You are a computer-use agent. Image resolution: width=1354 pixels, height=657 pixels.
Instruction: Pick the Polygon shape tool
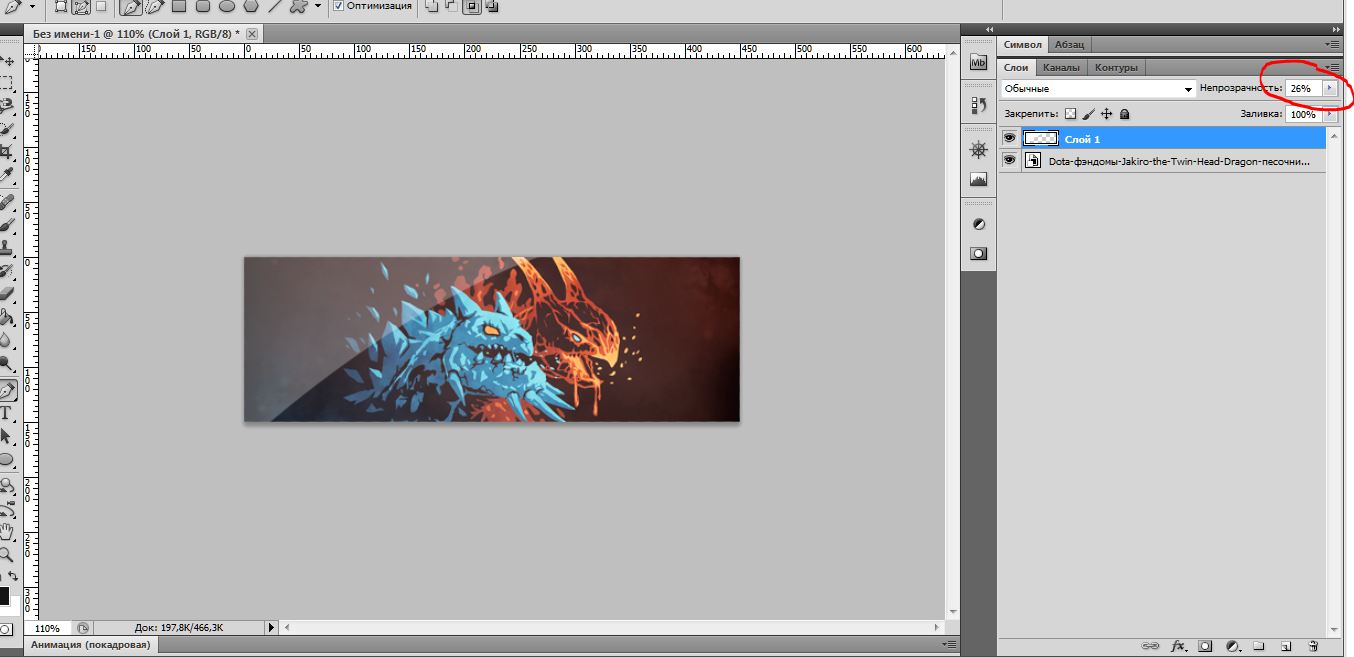pyautogui.click(x=251, y=6)
